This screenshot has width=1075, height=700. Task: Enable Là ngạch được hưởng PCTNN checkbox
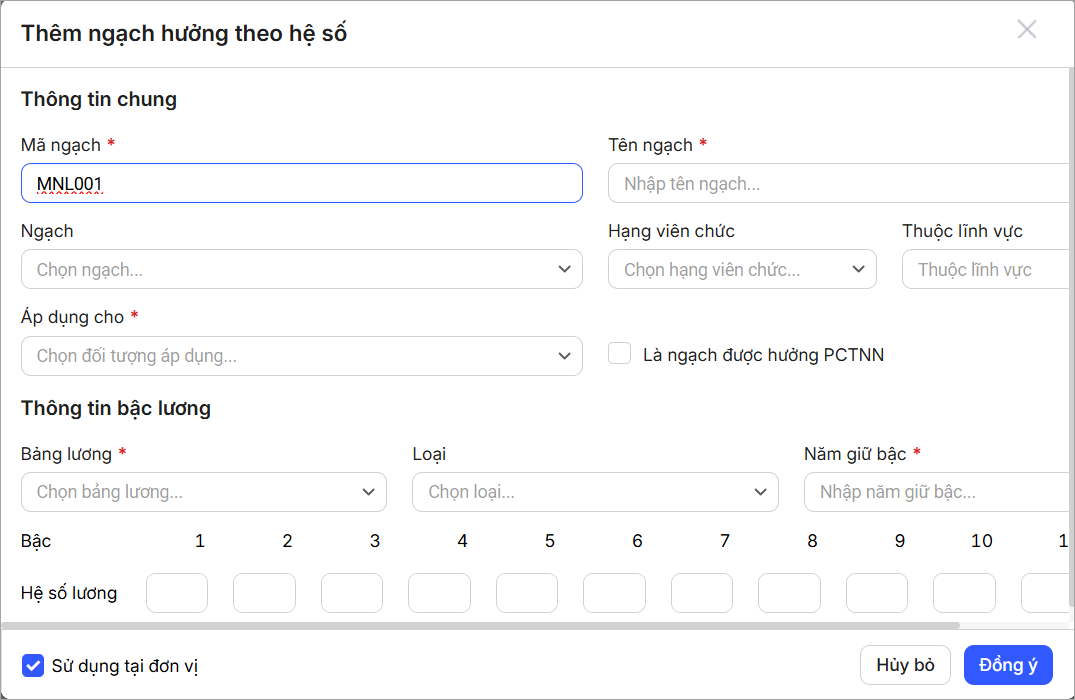pos(620,354)
